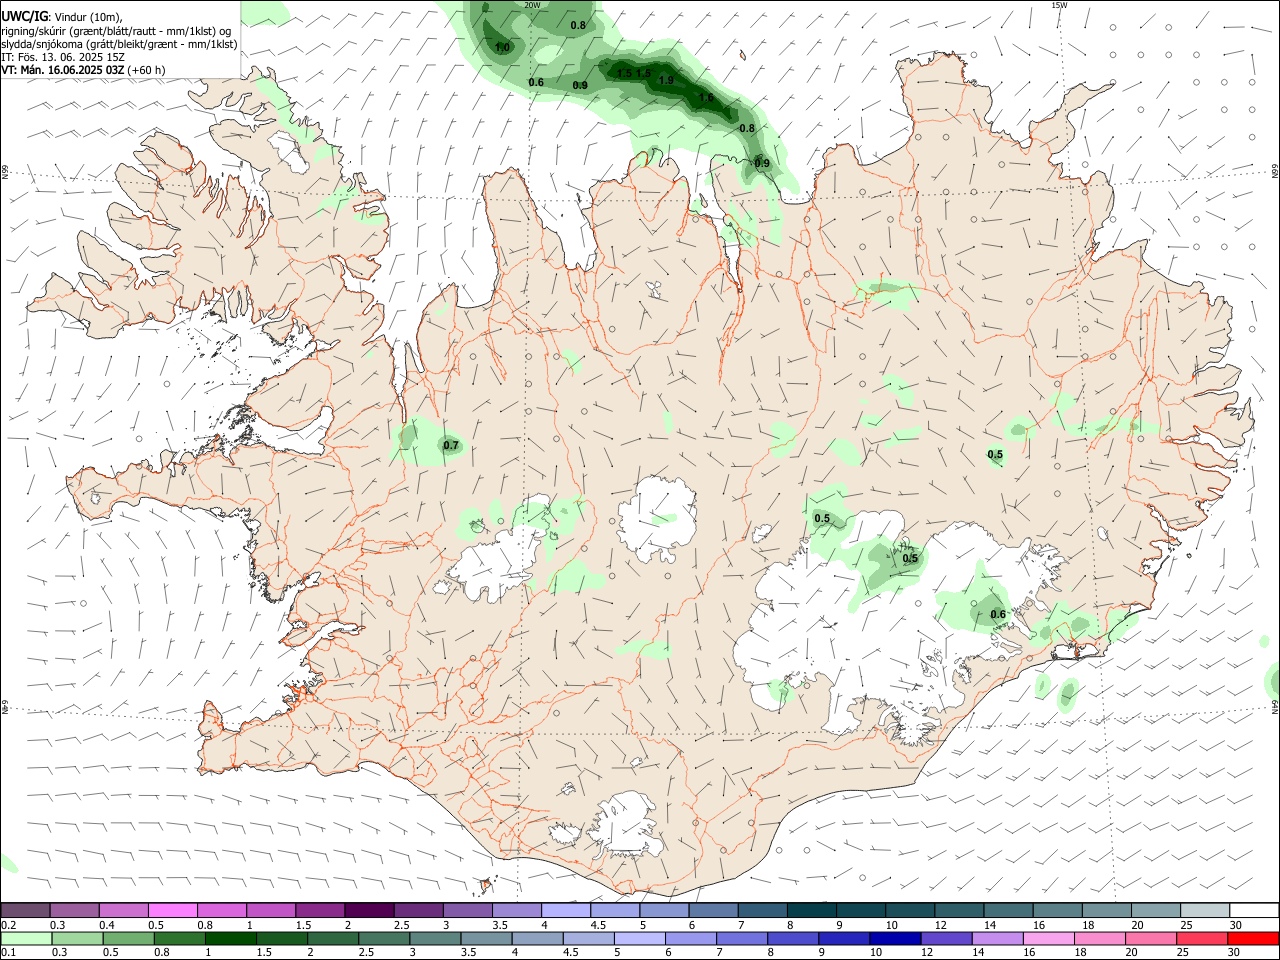Click the 0.2 legend label

[x=9, y=925]
